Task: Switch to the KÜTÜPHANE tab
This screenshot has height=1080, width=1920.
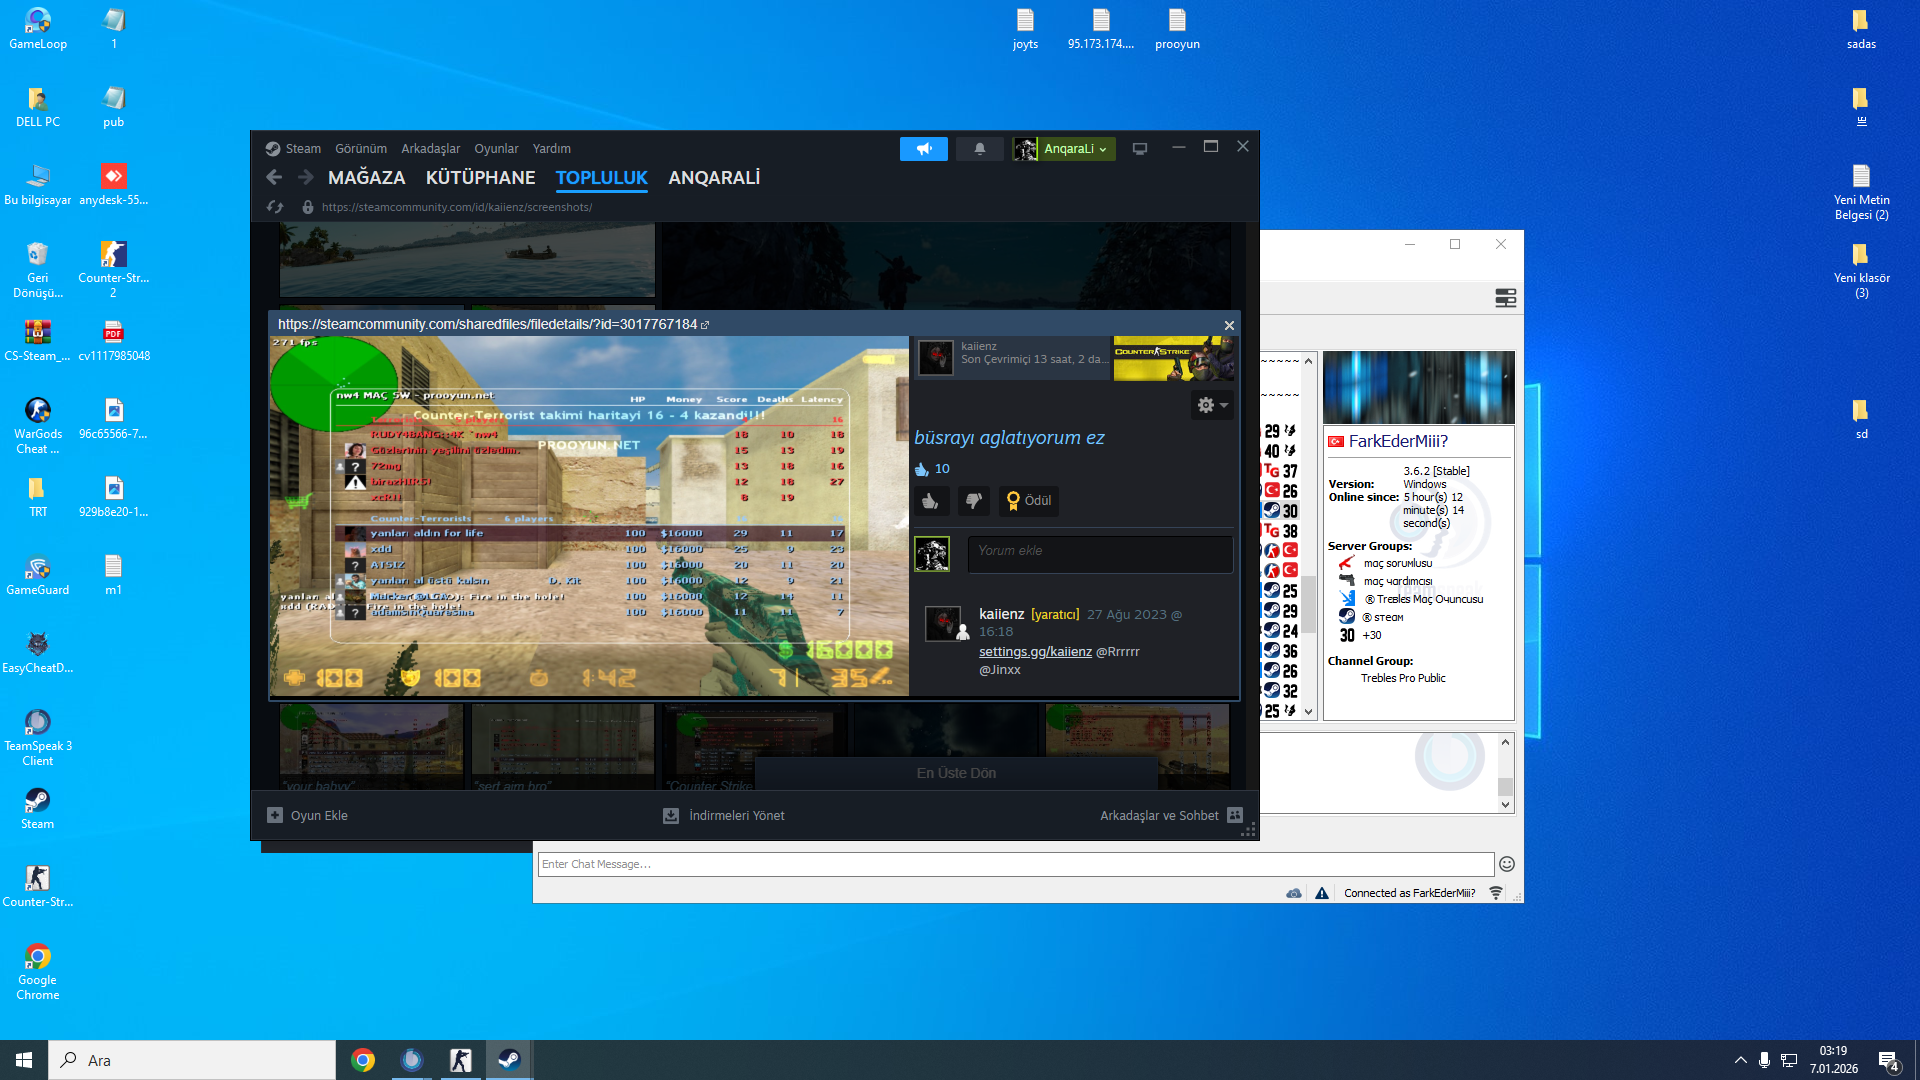Action: click(481, 178)
